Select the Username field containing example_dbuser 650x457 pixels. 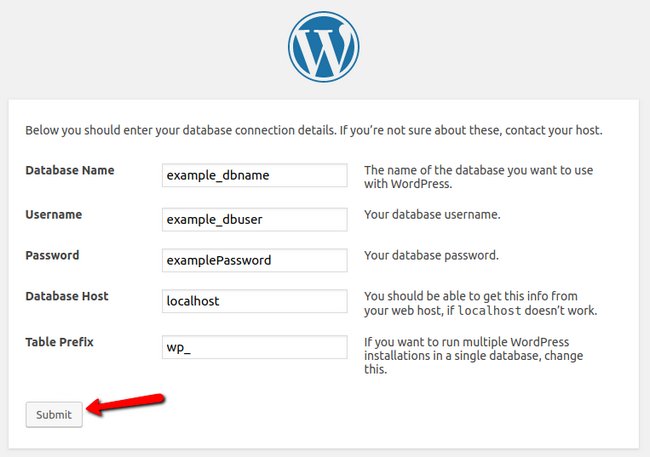click(x=255, y=219)
